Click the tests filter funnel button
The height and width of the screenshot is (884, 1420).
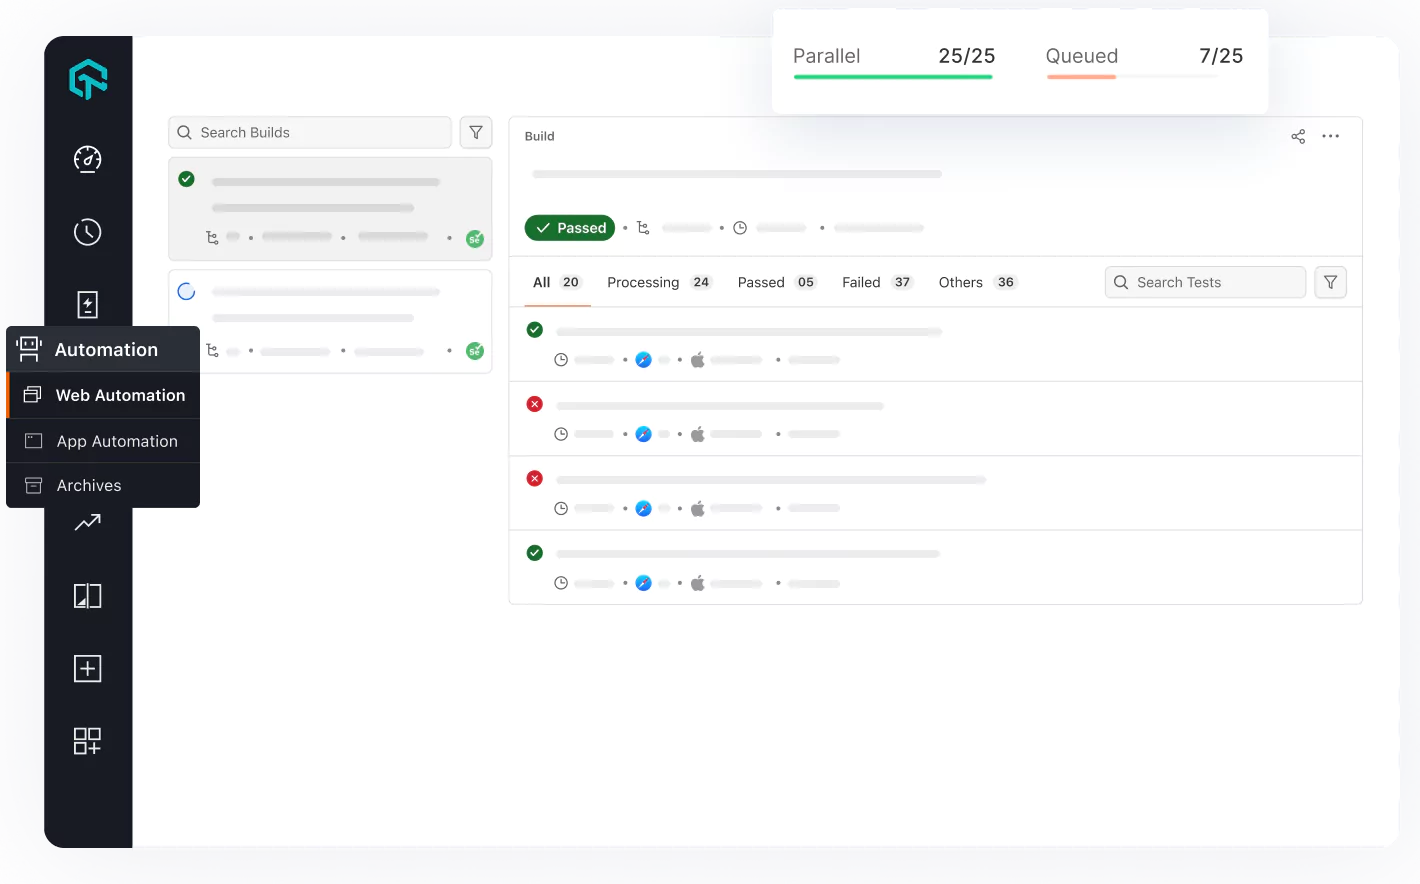(x=1330, y=282)
